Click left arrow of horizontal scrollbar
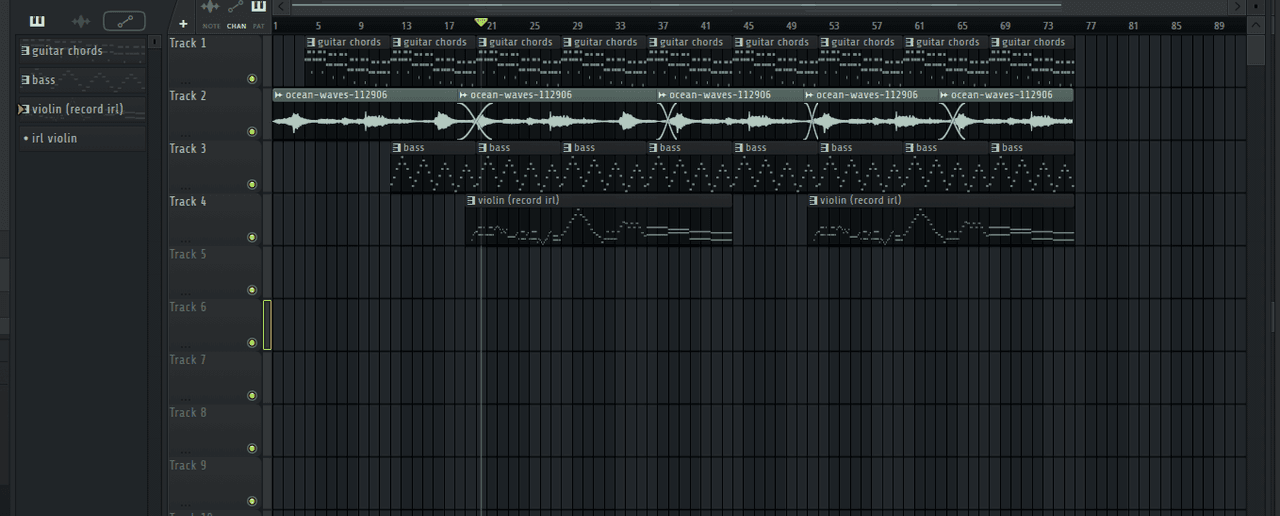1280x516 pixels. tap(283, 7)
